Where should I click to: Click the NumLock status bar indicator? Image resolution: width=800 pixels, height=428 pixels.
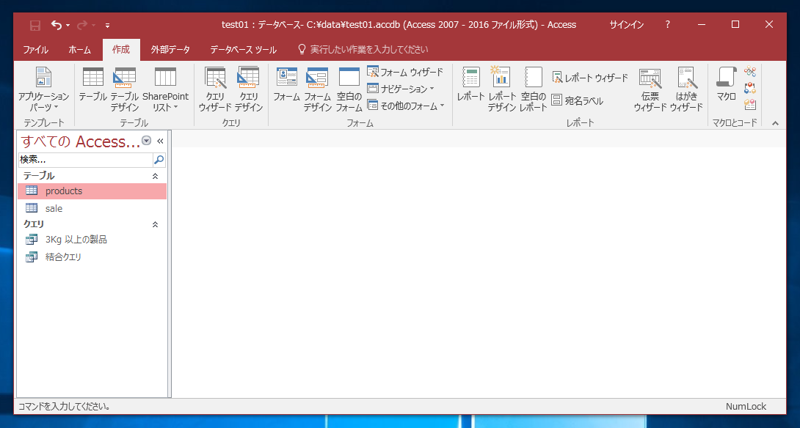click(x=746, y=407)
